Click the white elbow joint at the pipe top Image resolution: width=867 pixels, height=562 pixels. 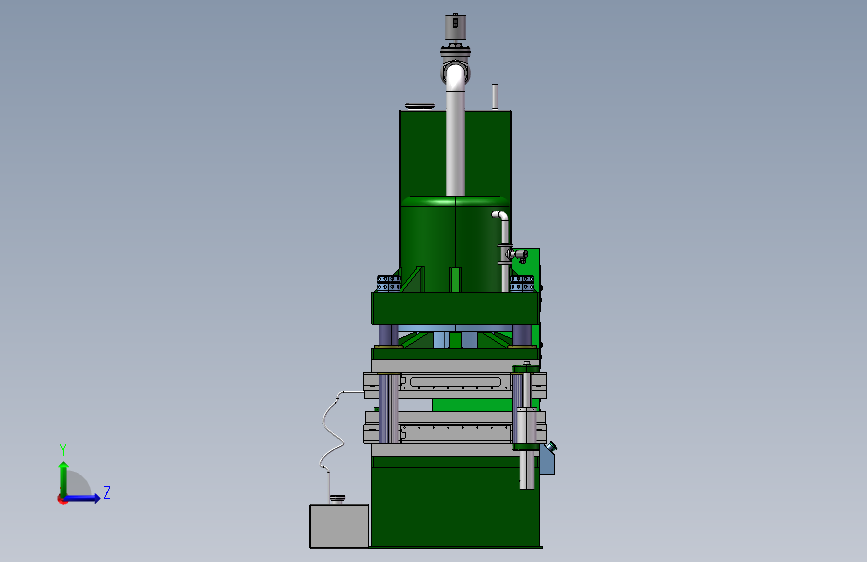click(456, 76)
